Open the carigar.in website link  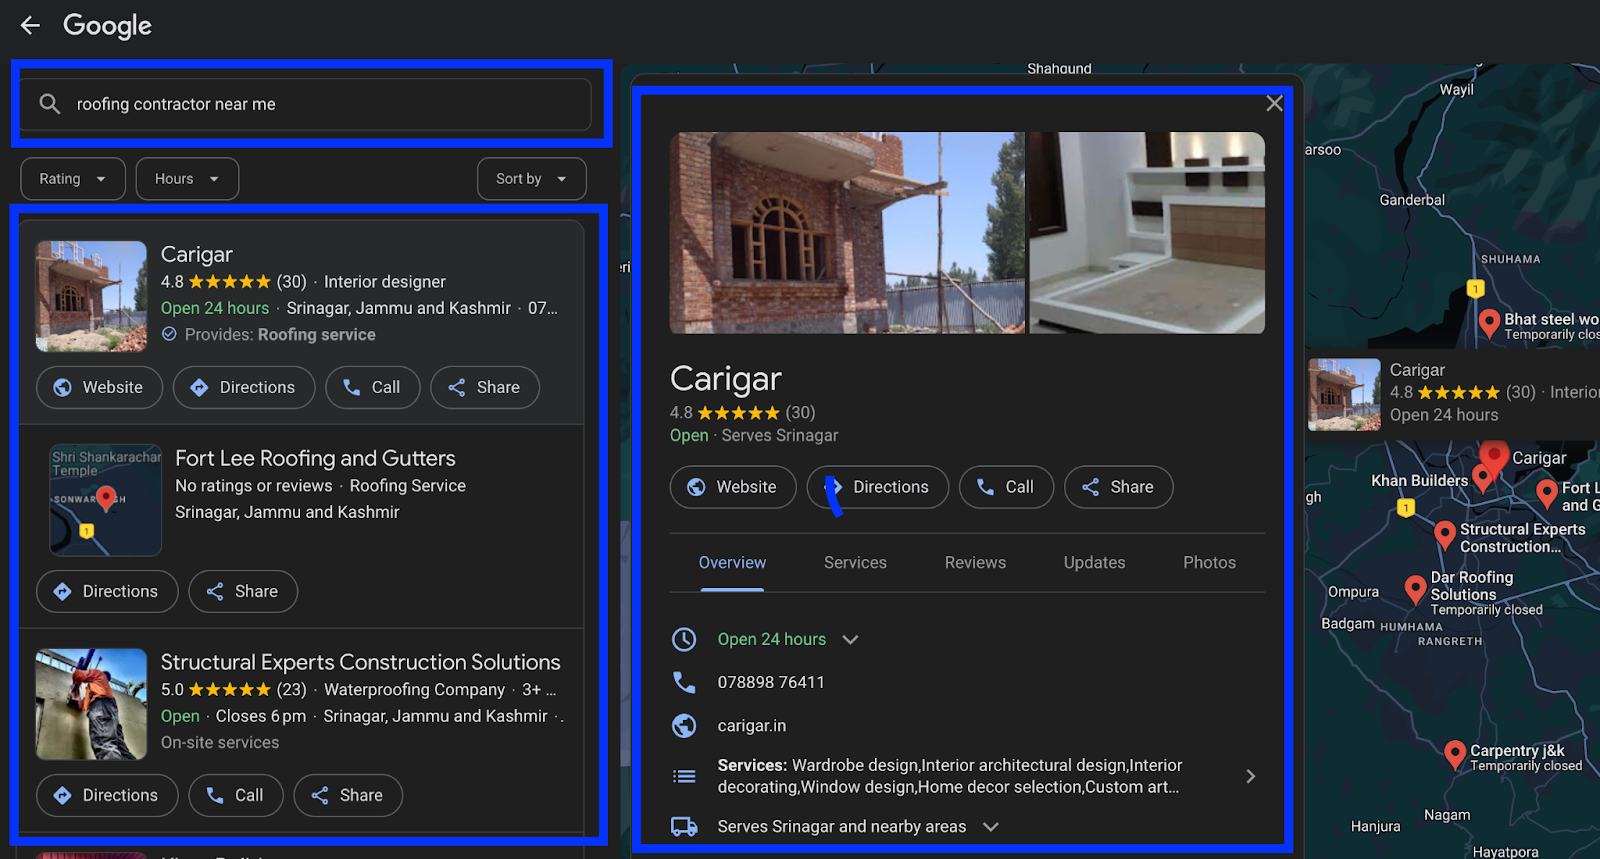pyautogui.click(x=751, y=726)
